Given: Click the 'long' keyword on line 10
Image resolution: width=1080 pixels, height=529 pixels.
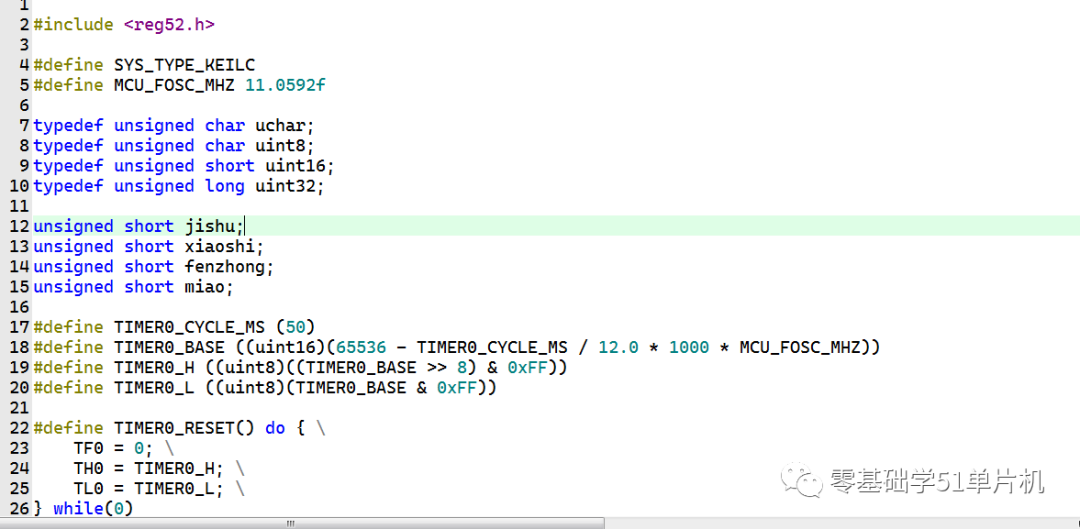Looking at the screenshot, I should [225, 186].
